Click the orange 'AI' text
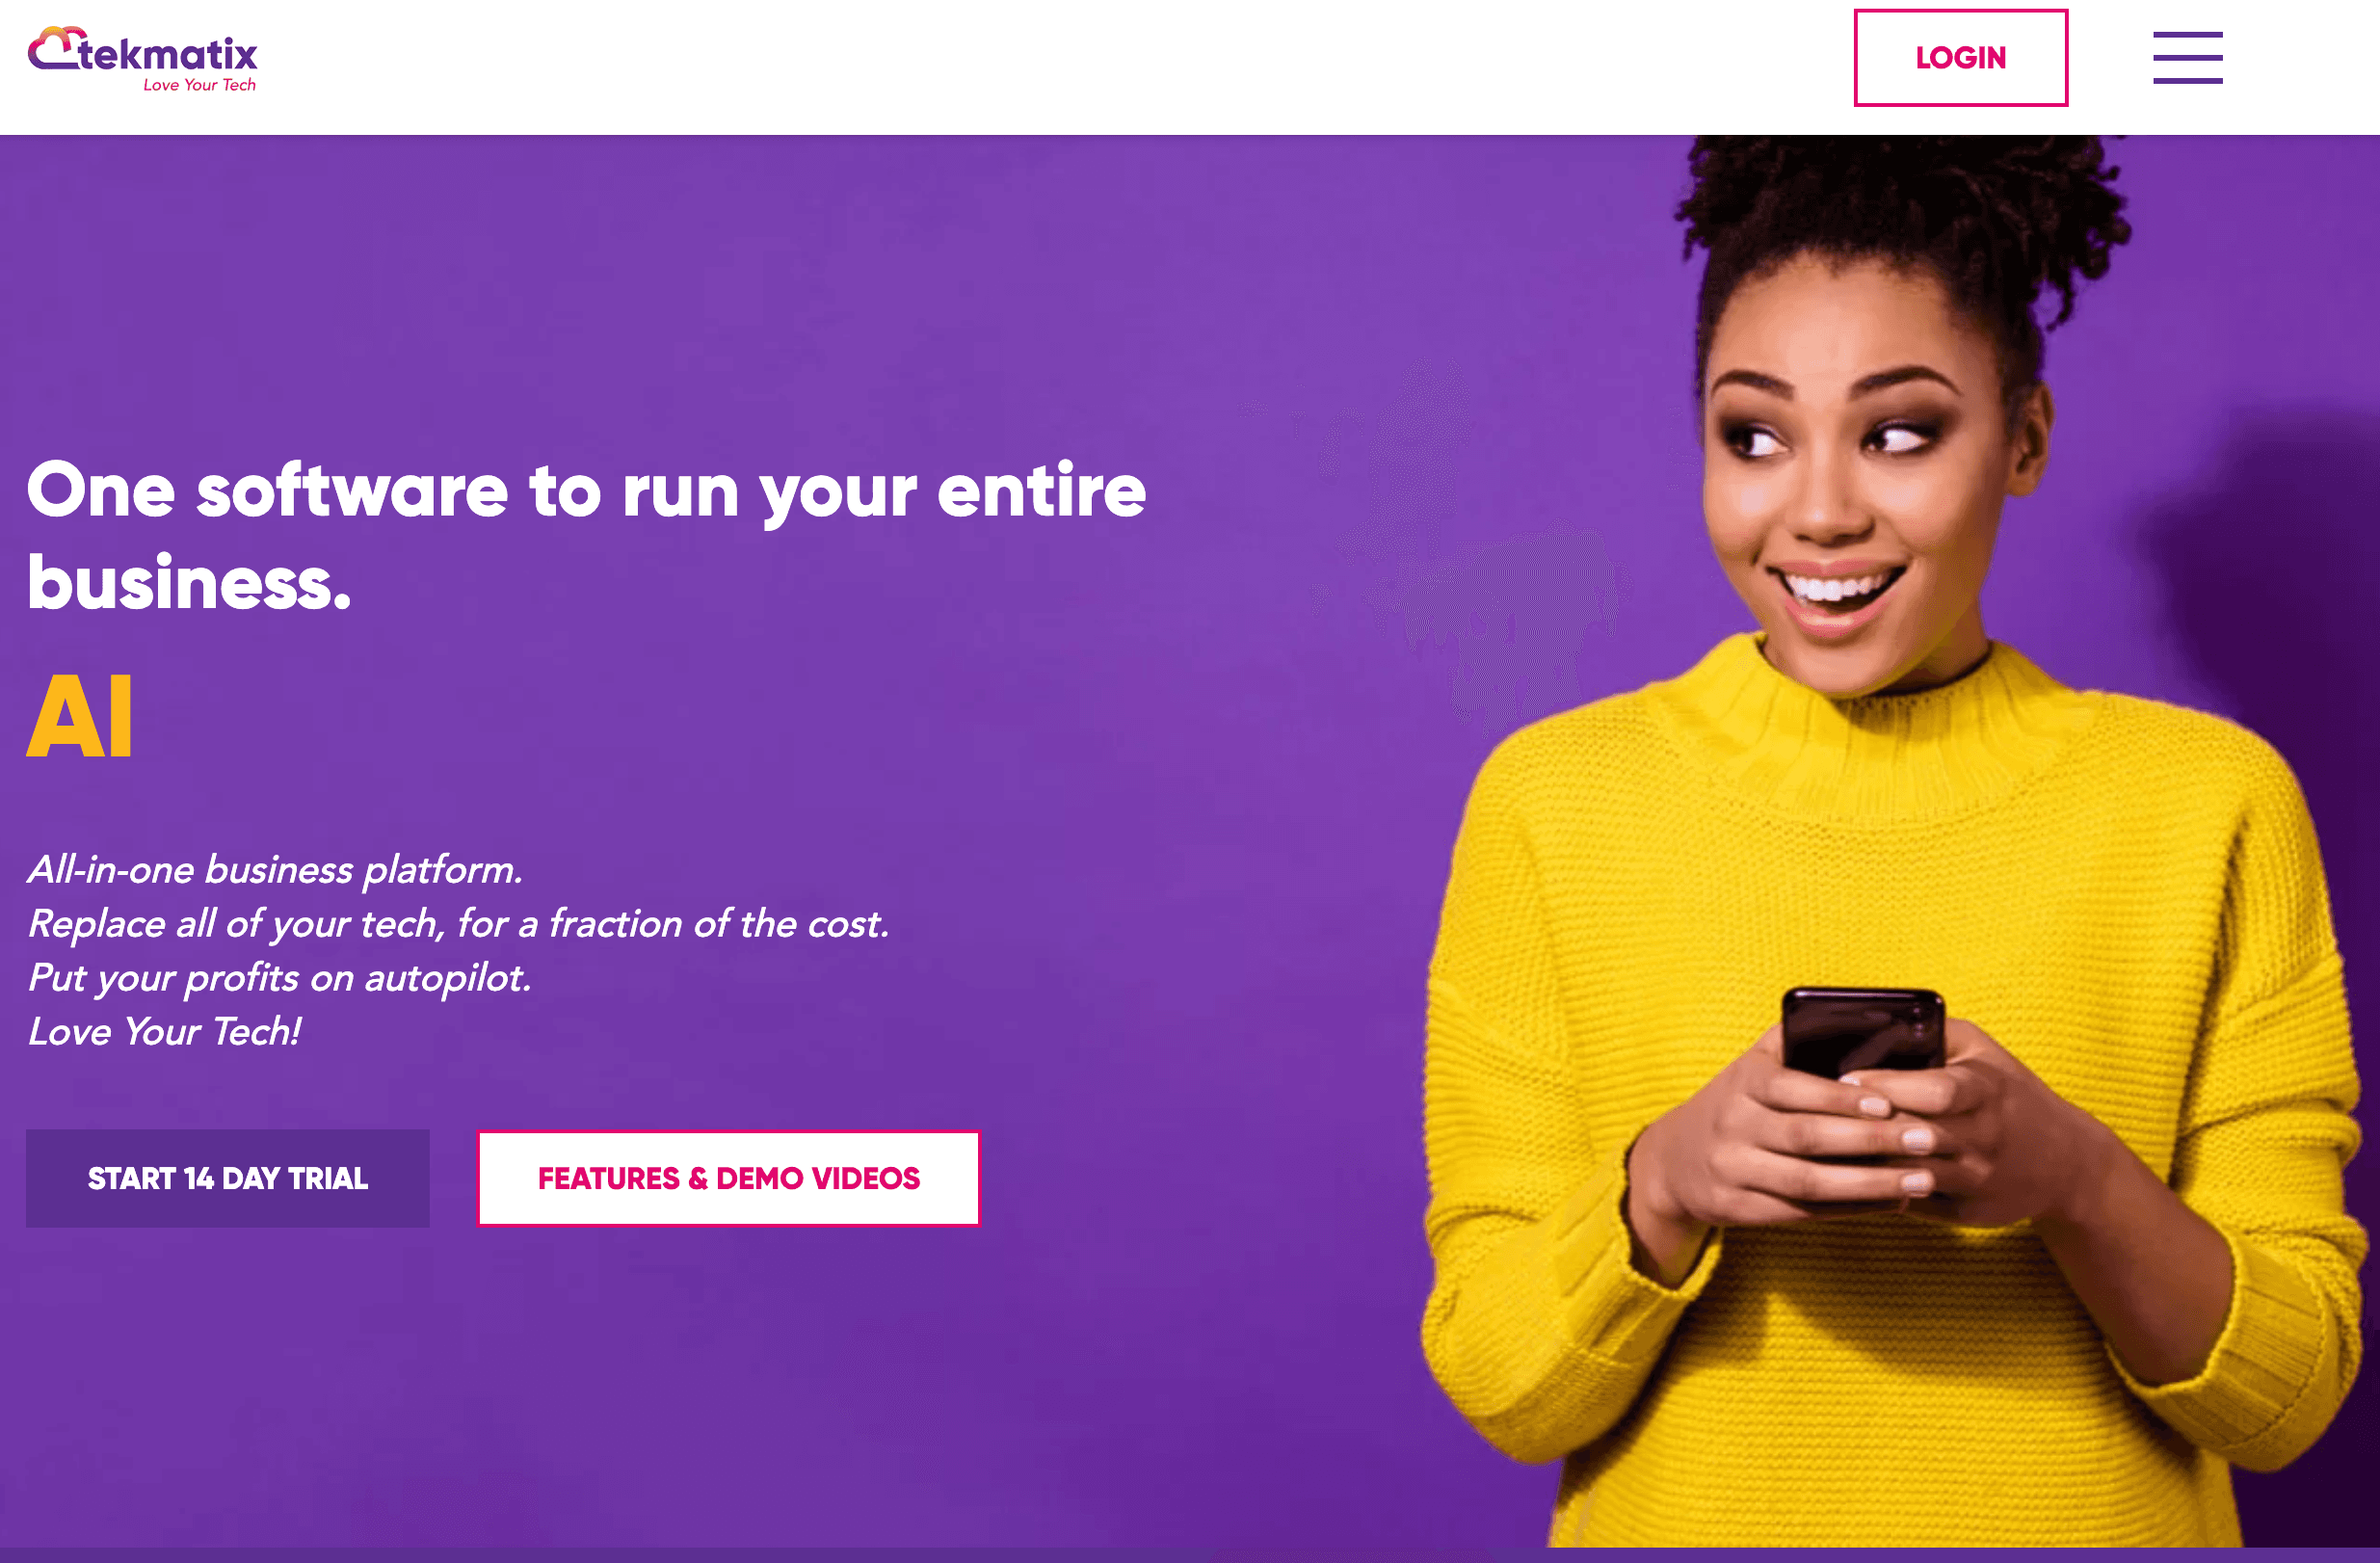This screenshot has width=2380, height=1563. (79, 716)
